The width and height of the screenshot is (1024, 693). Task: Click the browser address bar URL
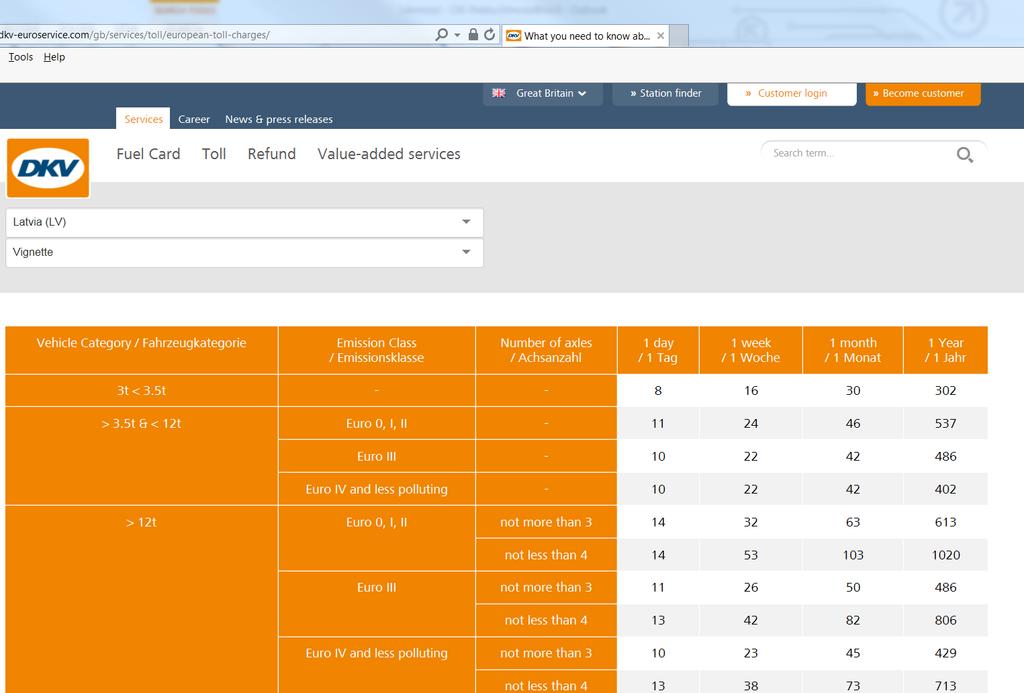pos(135,35)
